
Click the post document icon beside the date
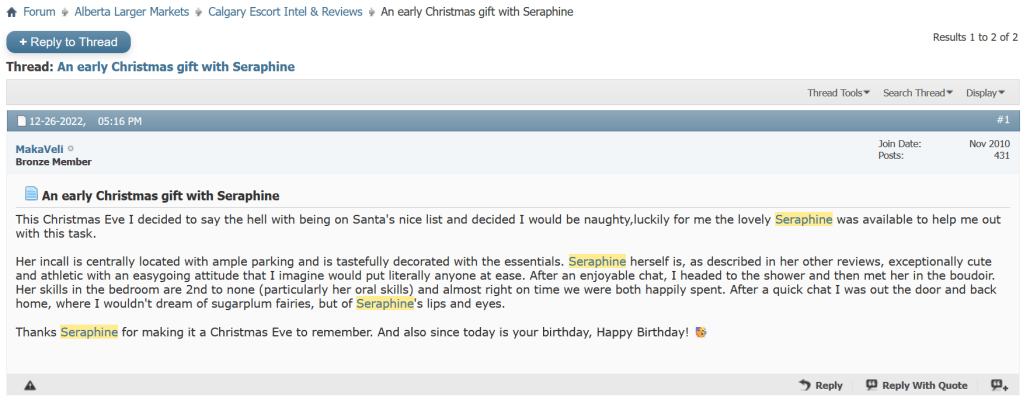point(21,122)
